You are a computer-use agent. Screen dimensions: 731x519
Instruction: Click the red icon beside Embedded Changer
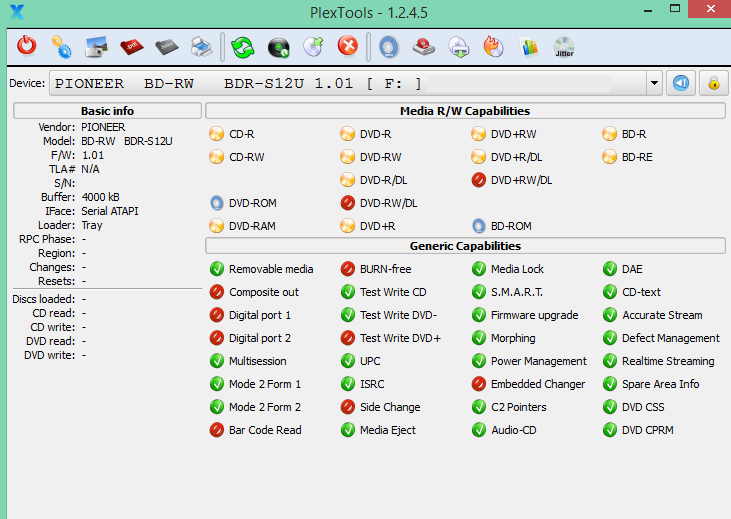coord(479,384)
